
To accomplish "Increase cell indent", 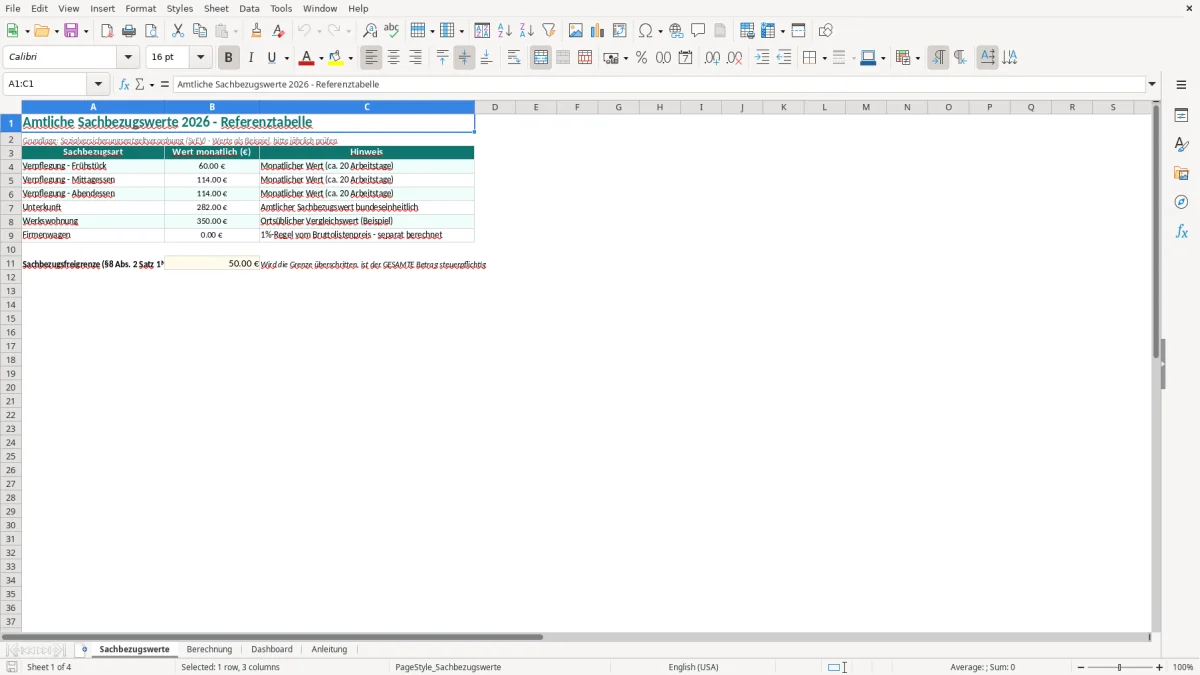I will (x=762, y=58).
